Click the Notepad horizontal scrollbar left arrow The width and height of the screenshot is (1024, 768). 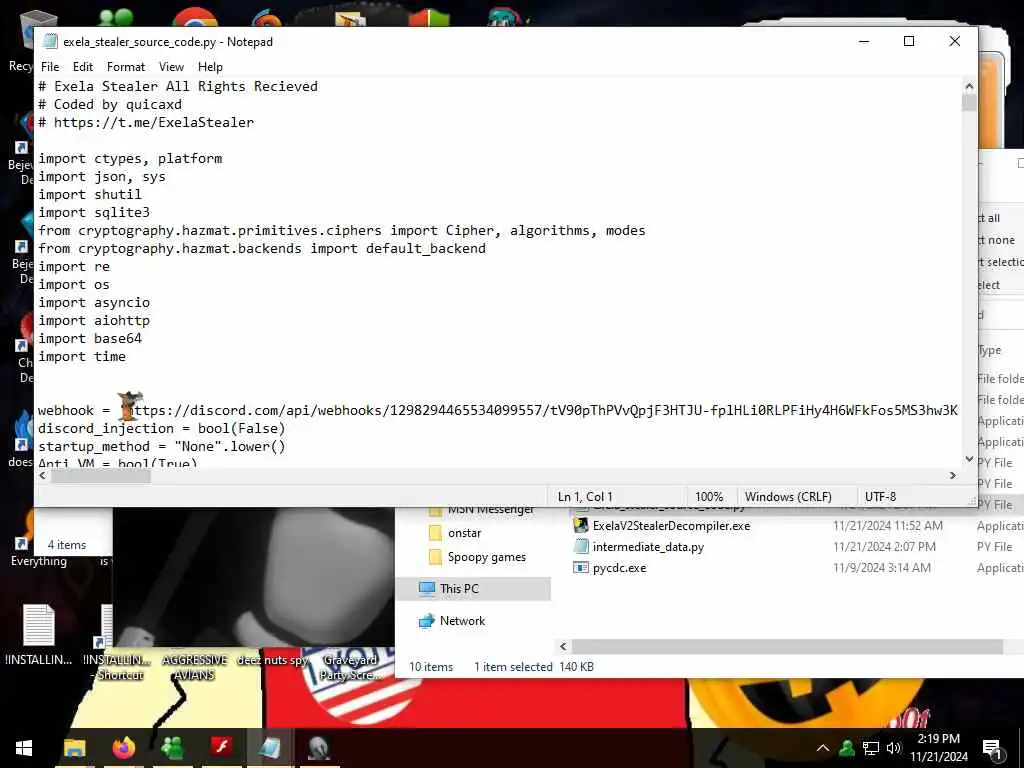tap(43, 475)
